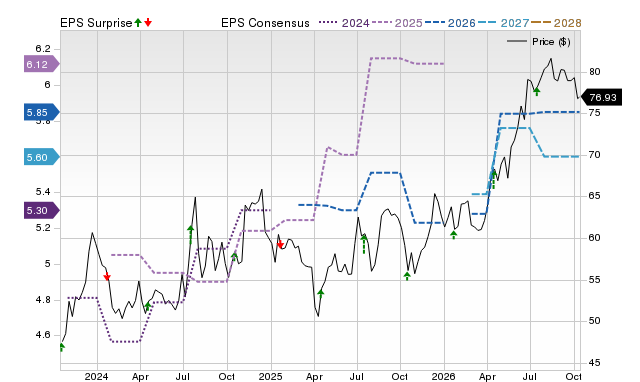Click green surprise arrow just after April 2025
The image size is (640, 382).
click(x=321, y=293)
